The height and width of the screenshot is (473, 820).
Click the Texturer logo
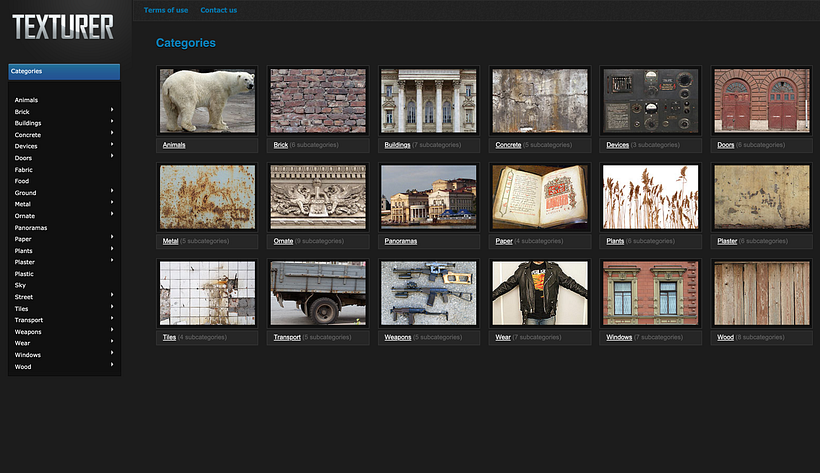63,28
